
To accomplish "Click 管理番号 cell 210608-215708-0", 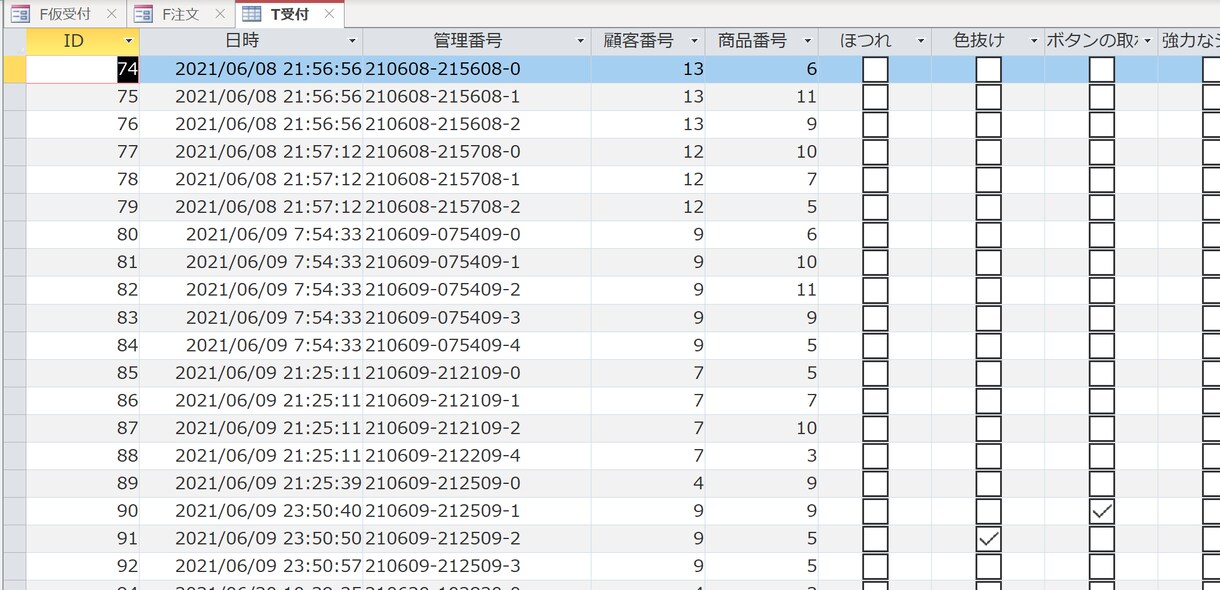I will coord(477,152).
